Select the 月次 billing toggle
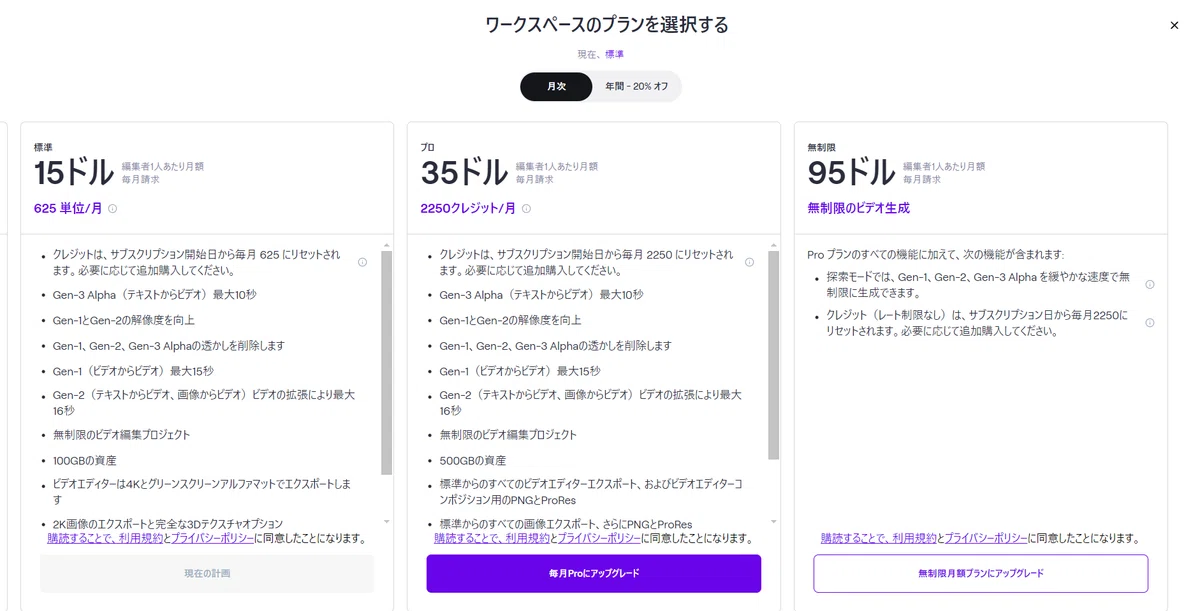 coord(556,87)
